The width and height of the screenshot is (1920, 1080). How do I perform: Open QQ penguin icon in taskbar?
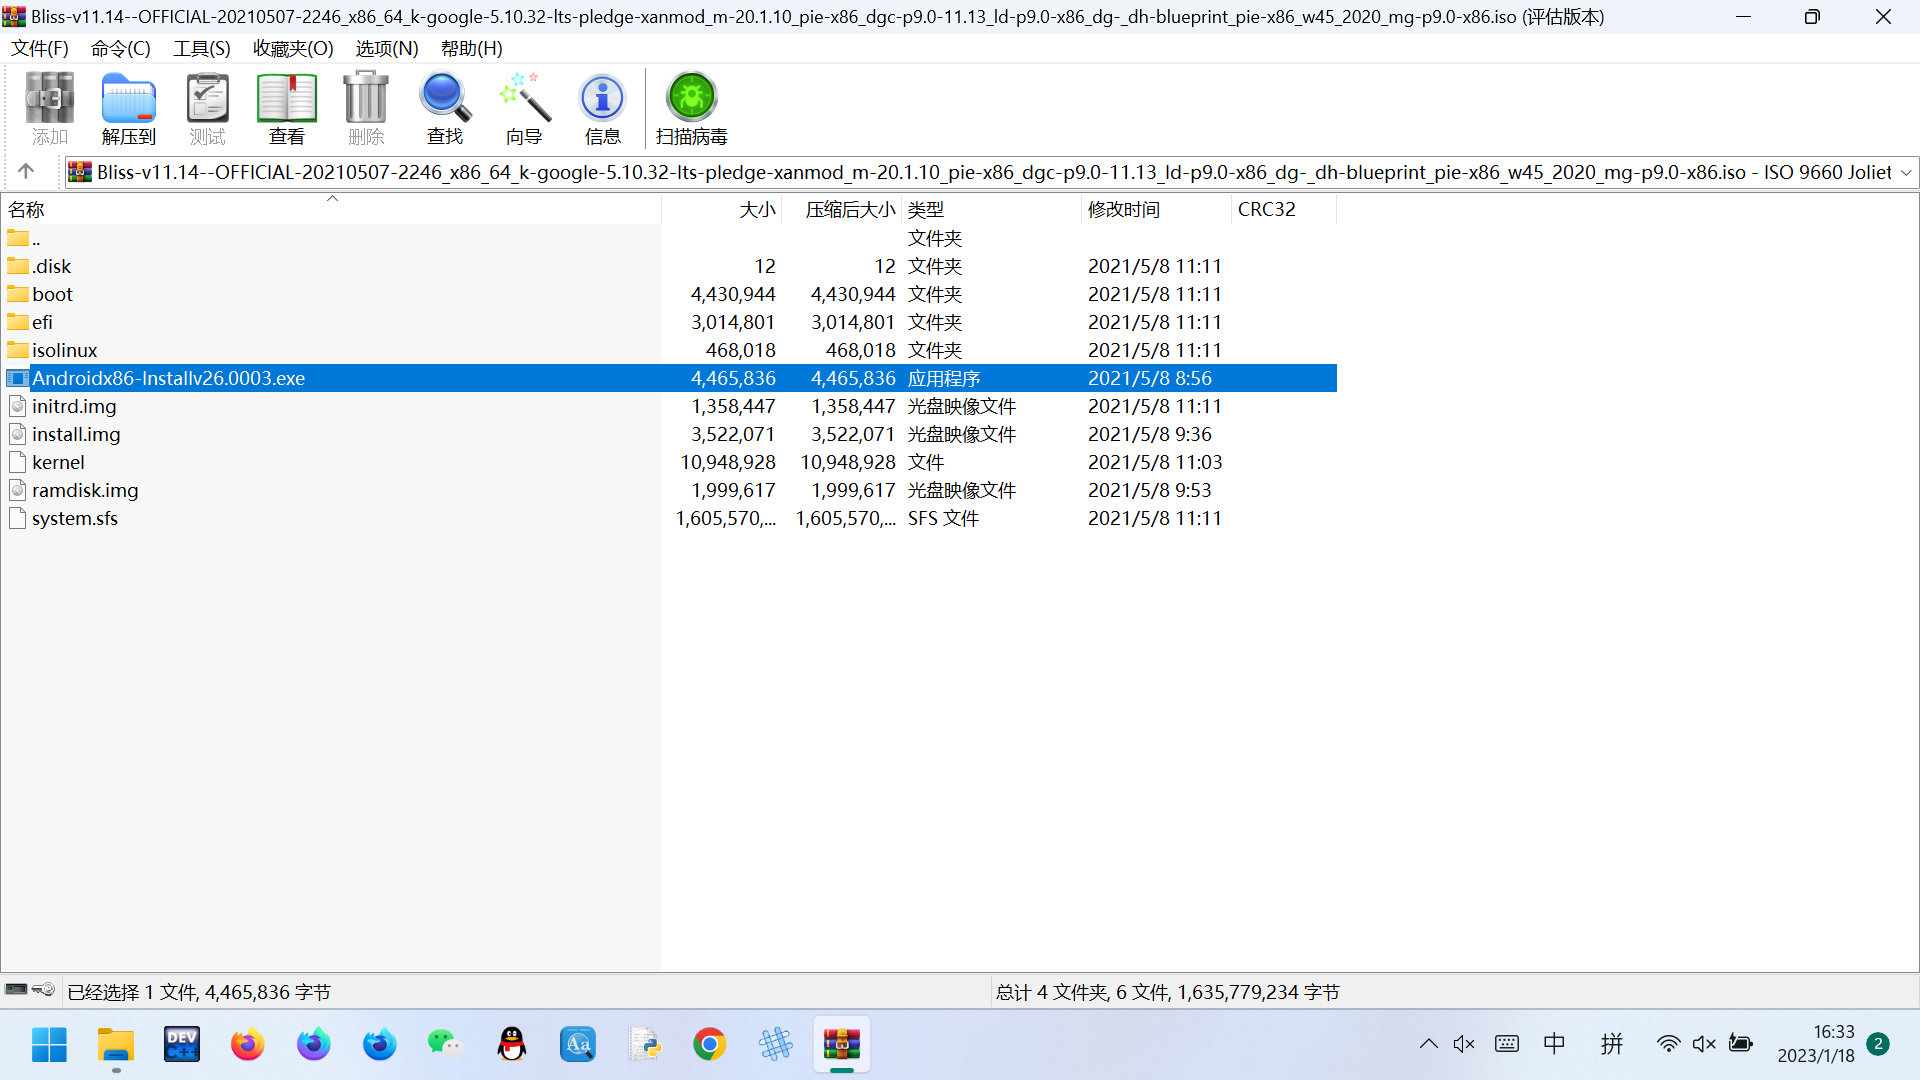pos(512,1045)
